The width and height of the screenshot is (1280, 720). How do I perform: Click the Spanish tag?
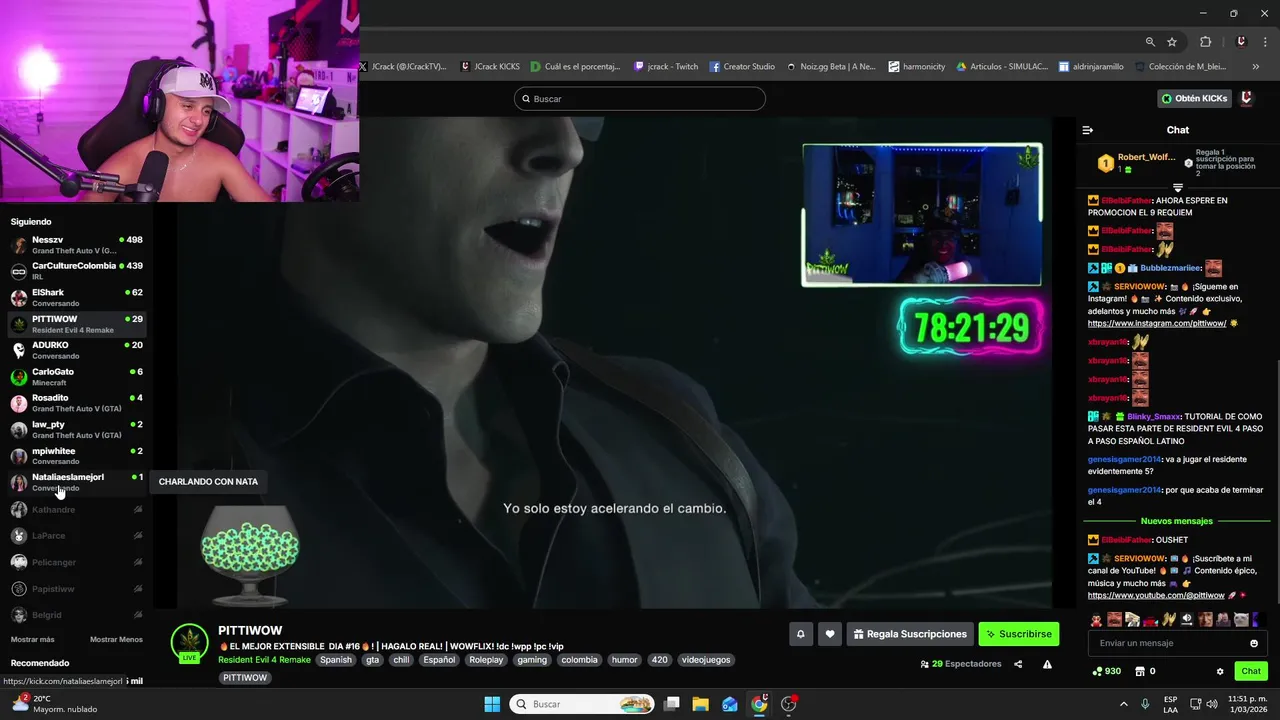click(336, 660)
